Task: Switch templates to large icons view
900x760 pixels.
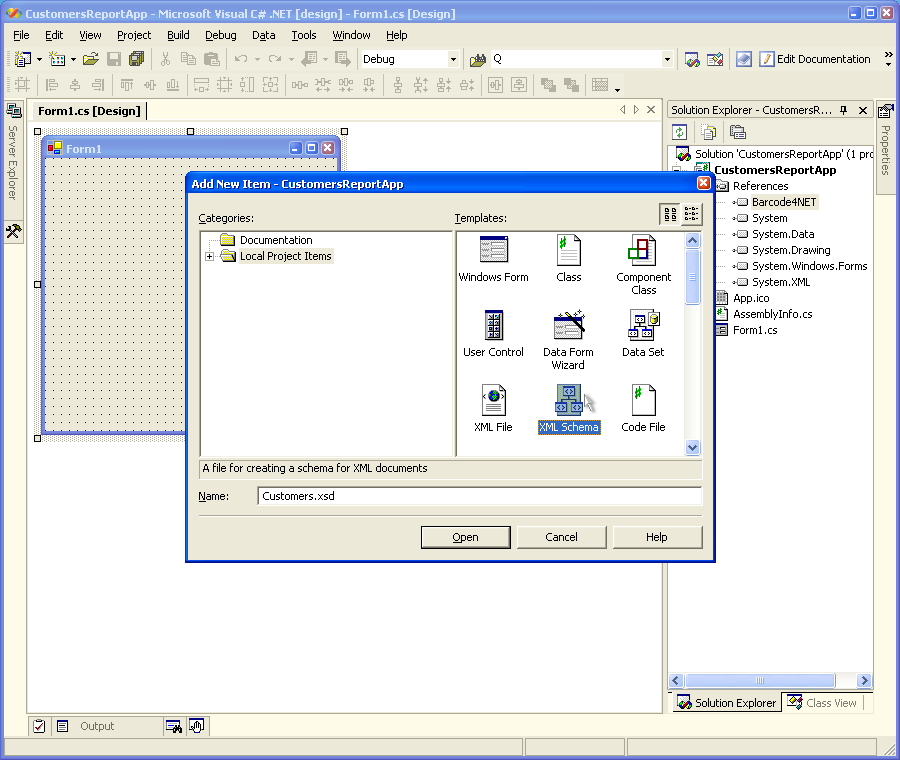Action: click(671, 215)
